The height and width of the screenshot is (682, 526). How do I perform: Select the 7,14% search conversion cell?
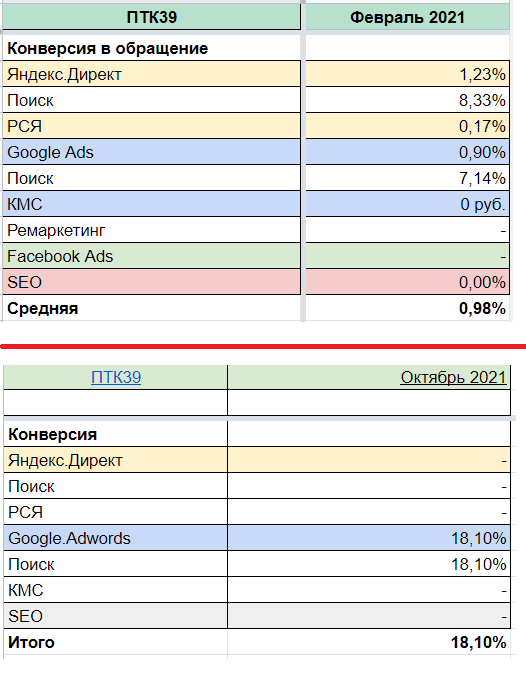408,178
